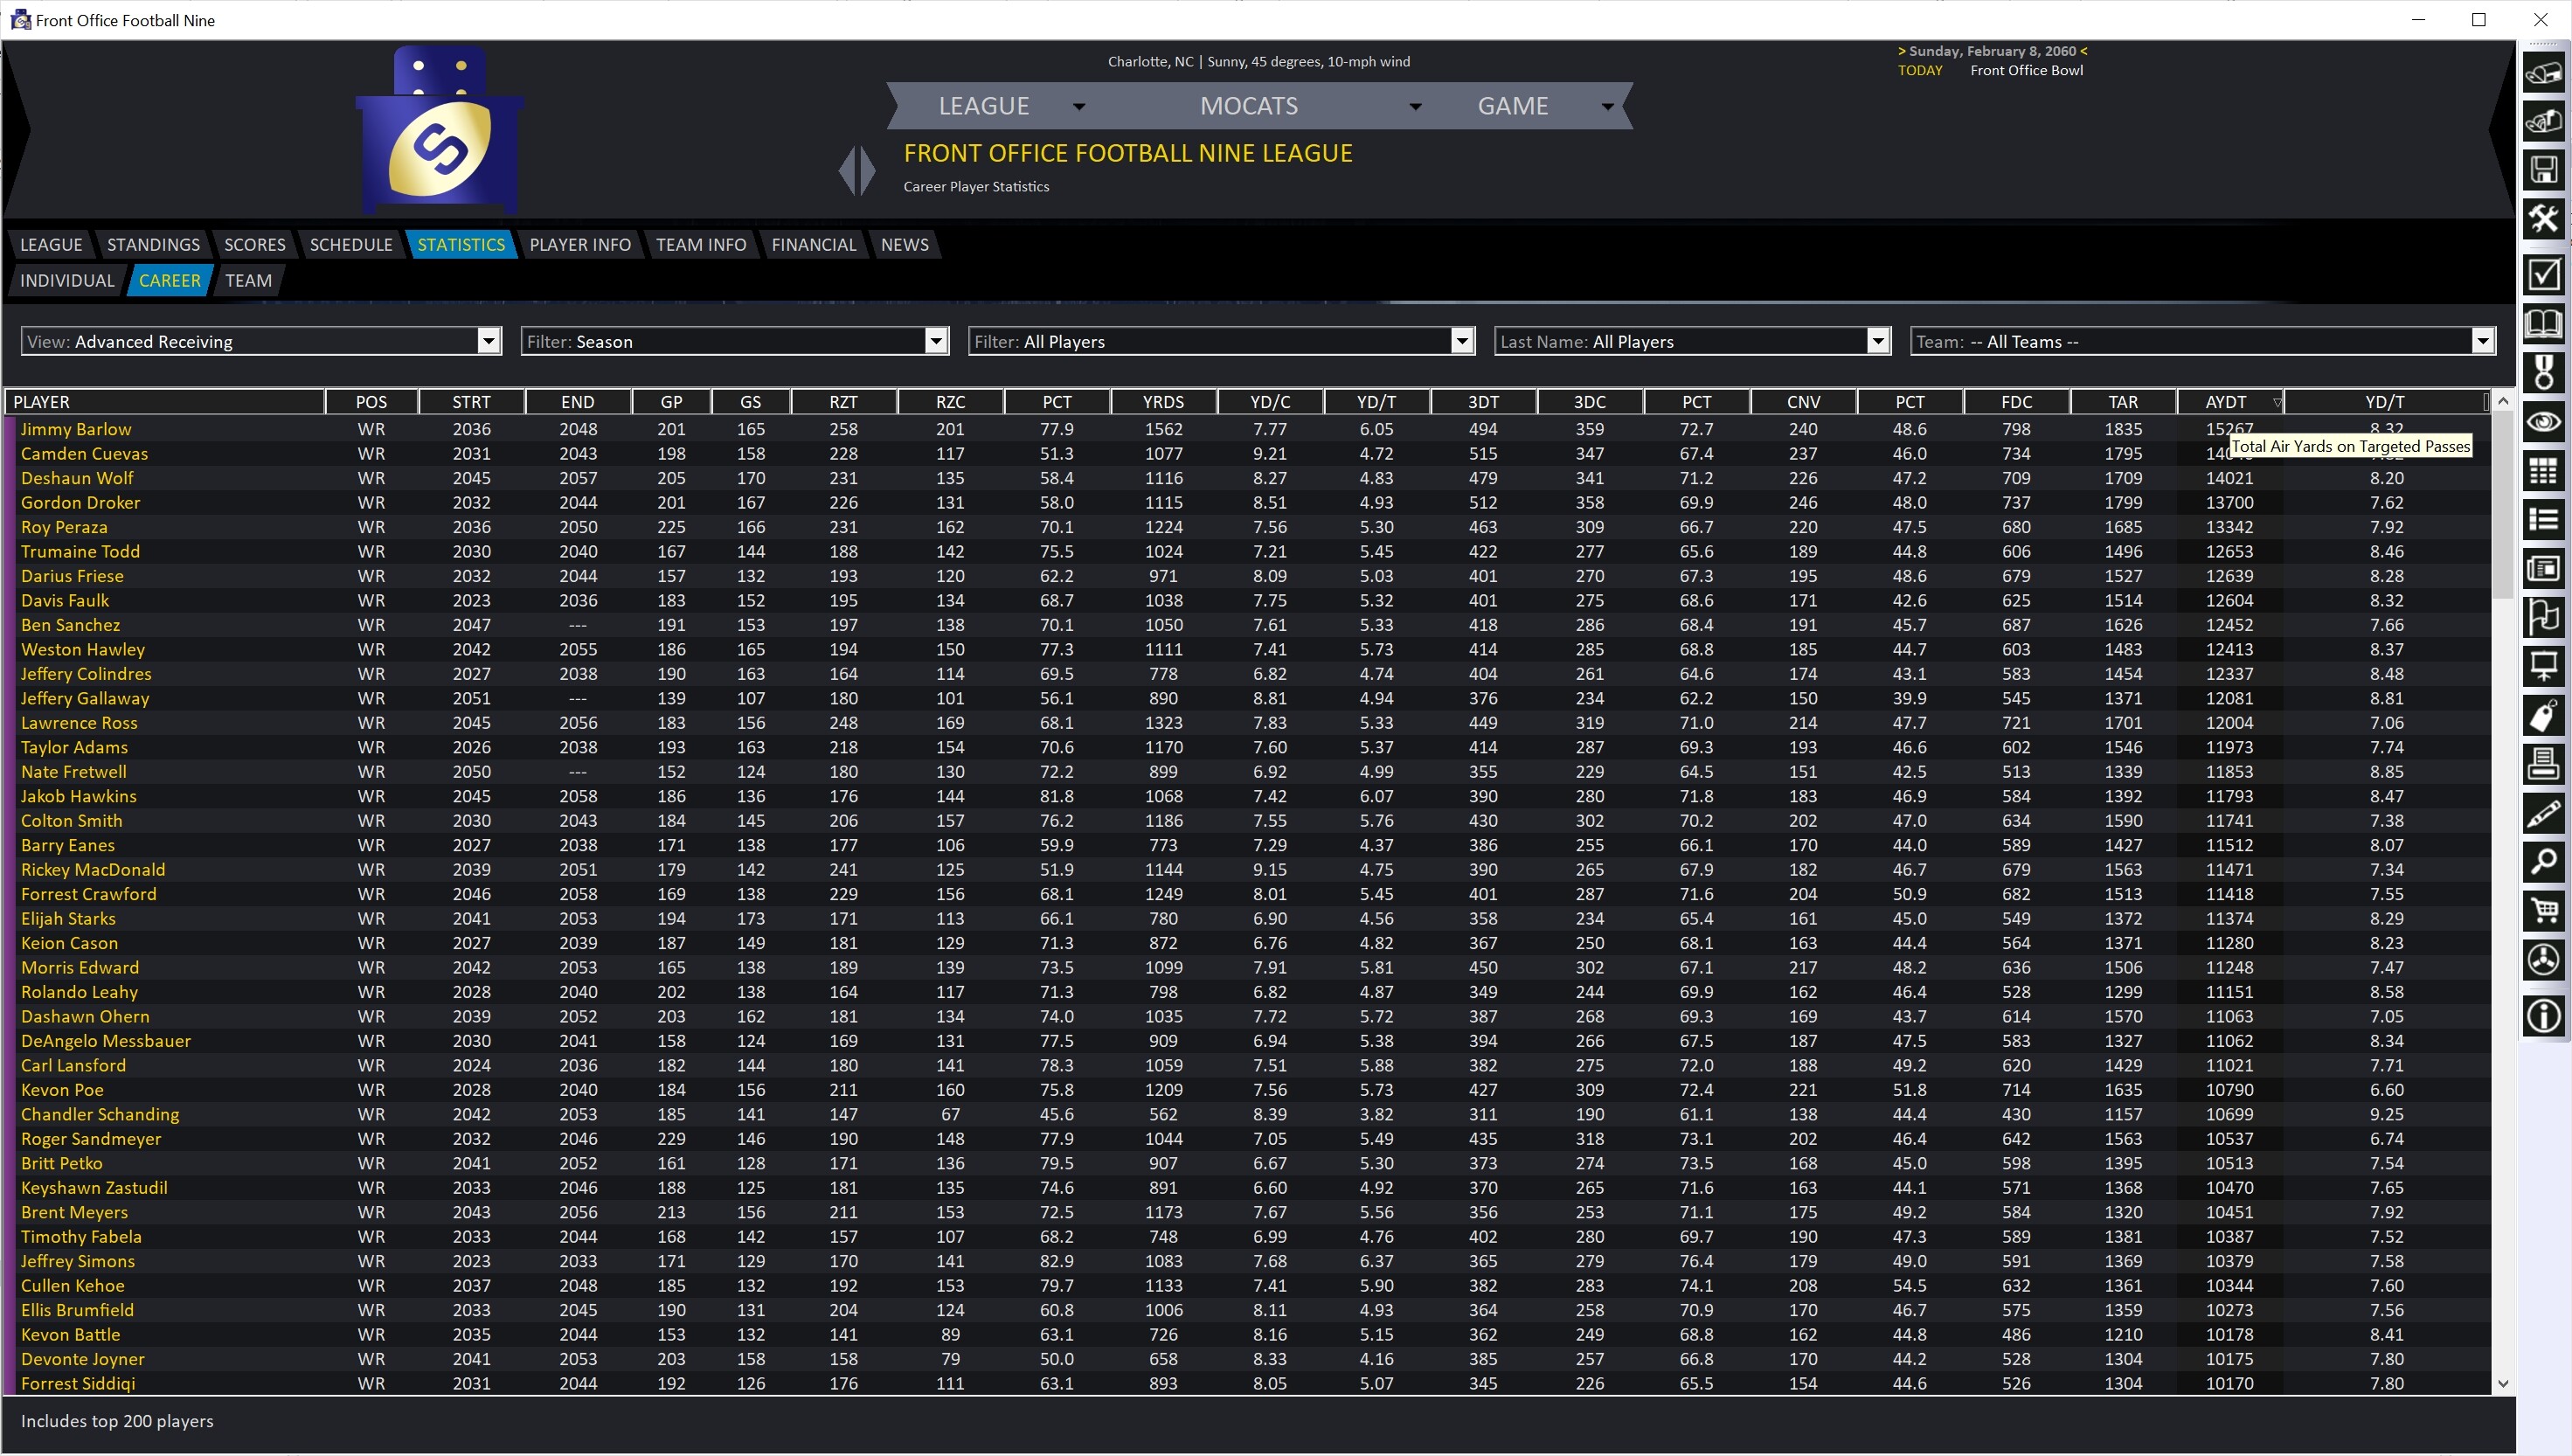
Task: Select the tools/utilities wrench icon on sidebar
Action: 2545,219
